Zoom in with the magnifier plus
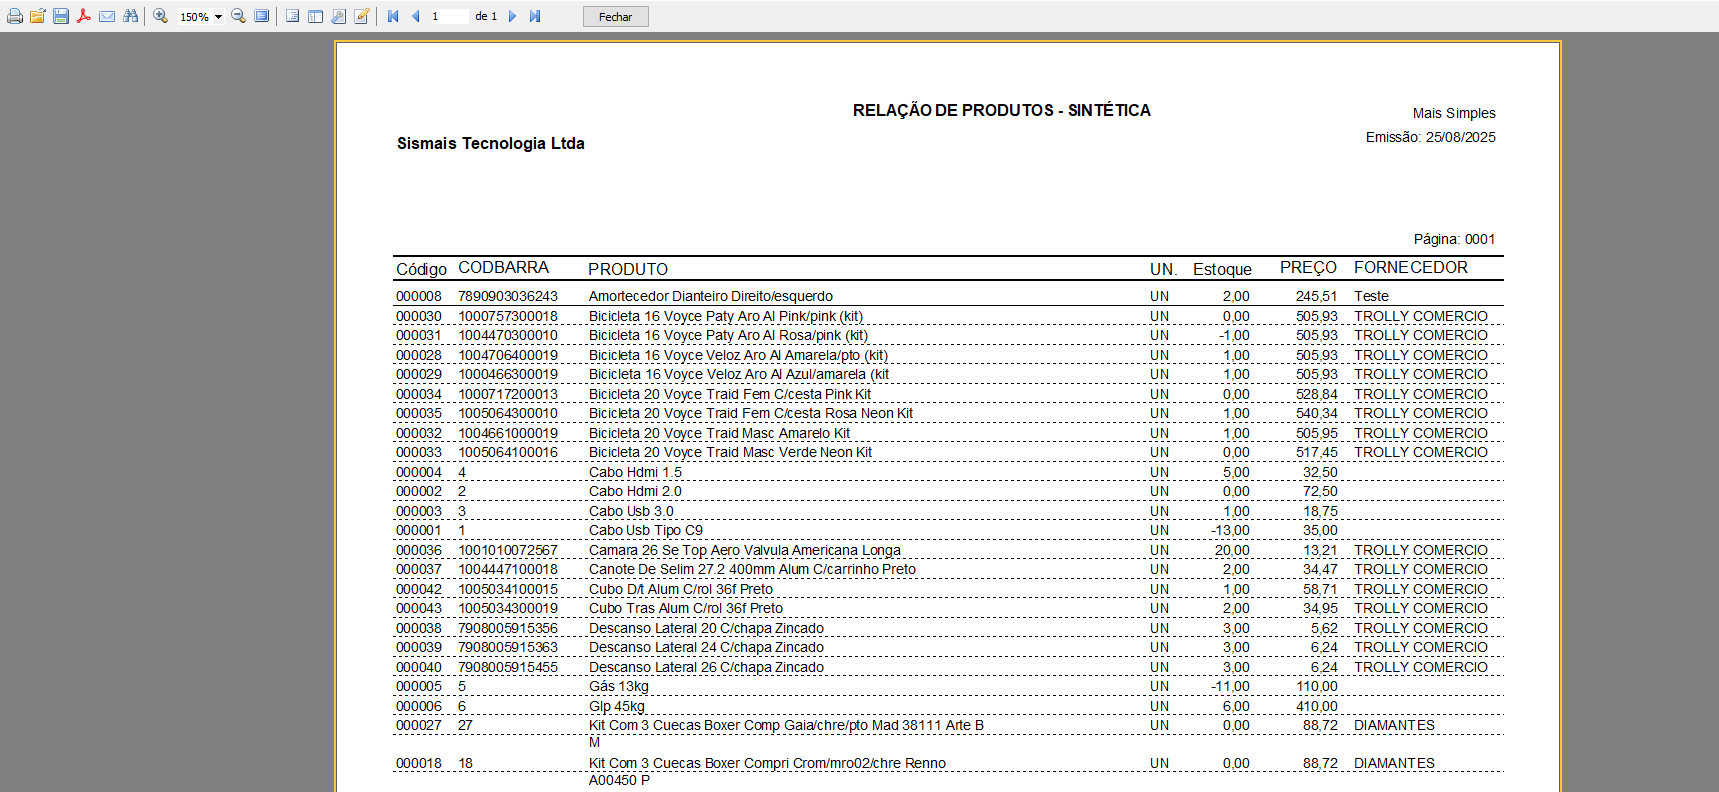Screen dimensions: 1719x792 pos(160,16)
